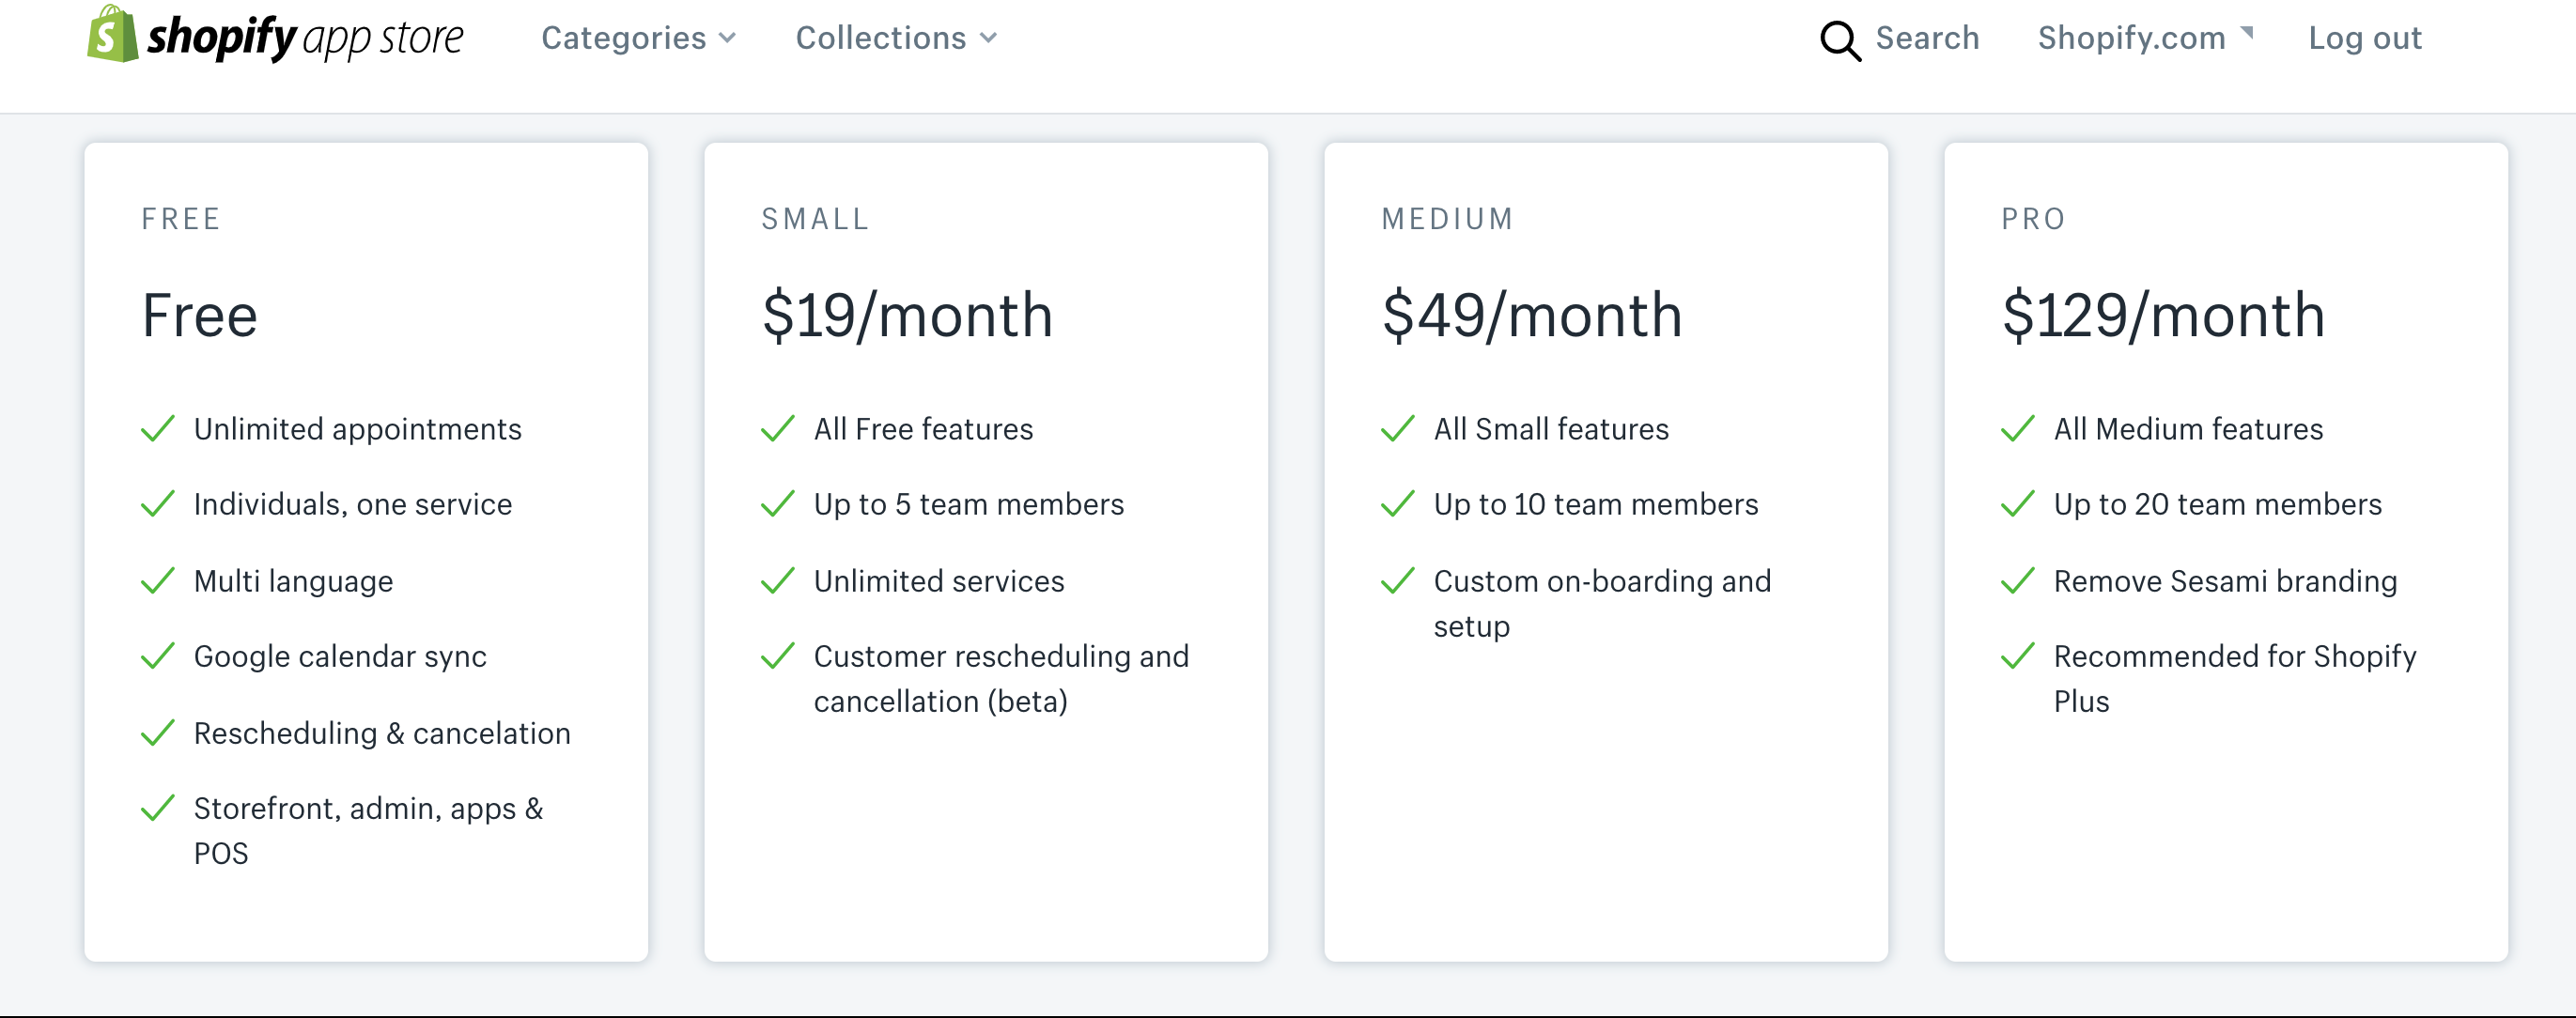Open the Shopify.com link
The image size is (2576, 1018).
pos(2131,38)
